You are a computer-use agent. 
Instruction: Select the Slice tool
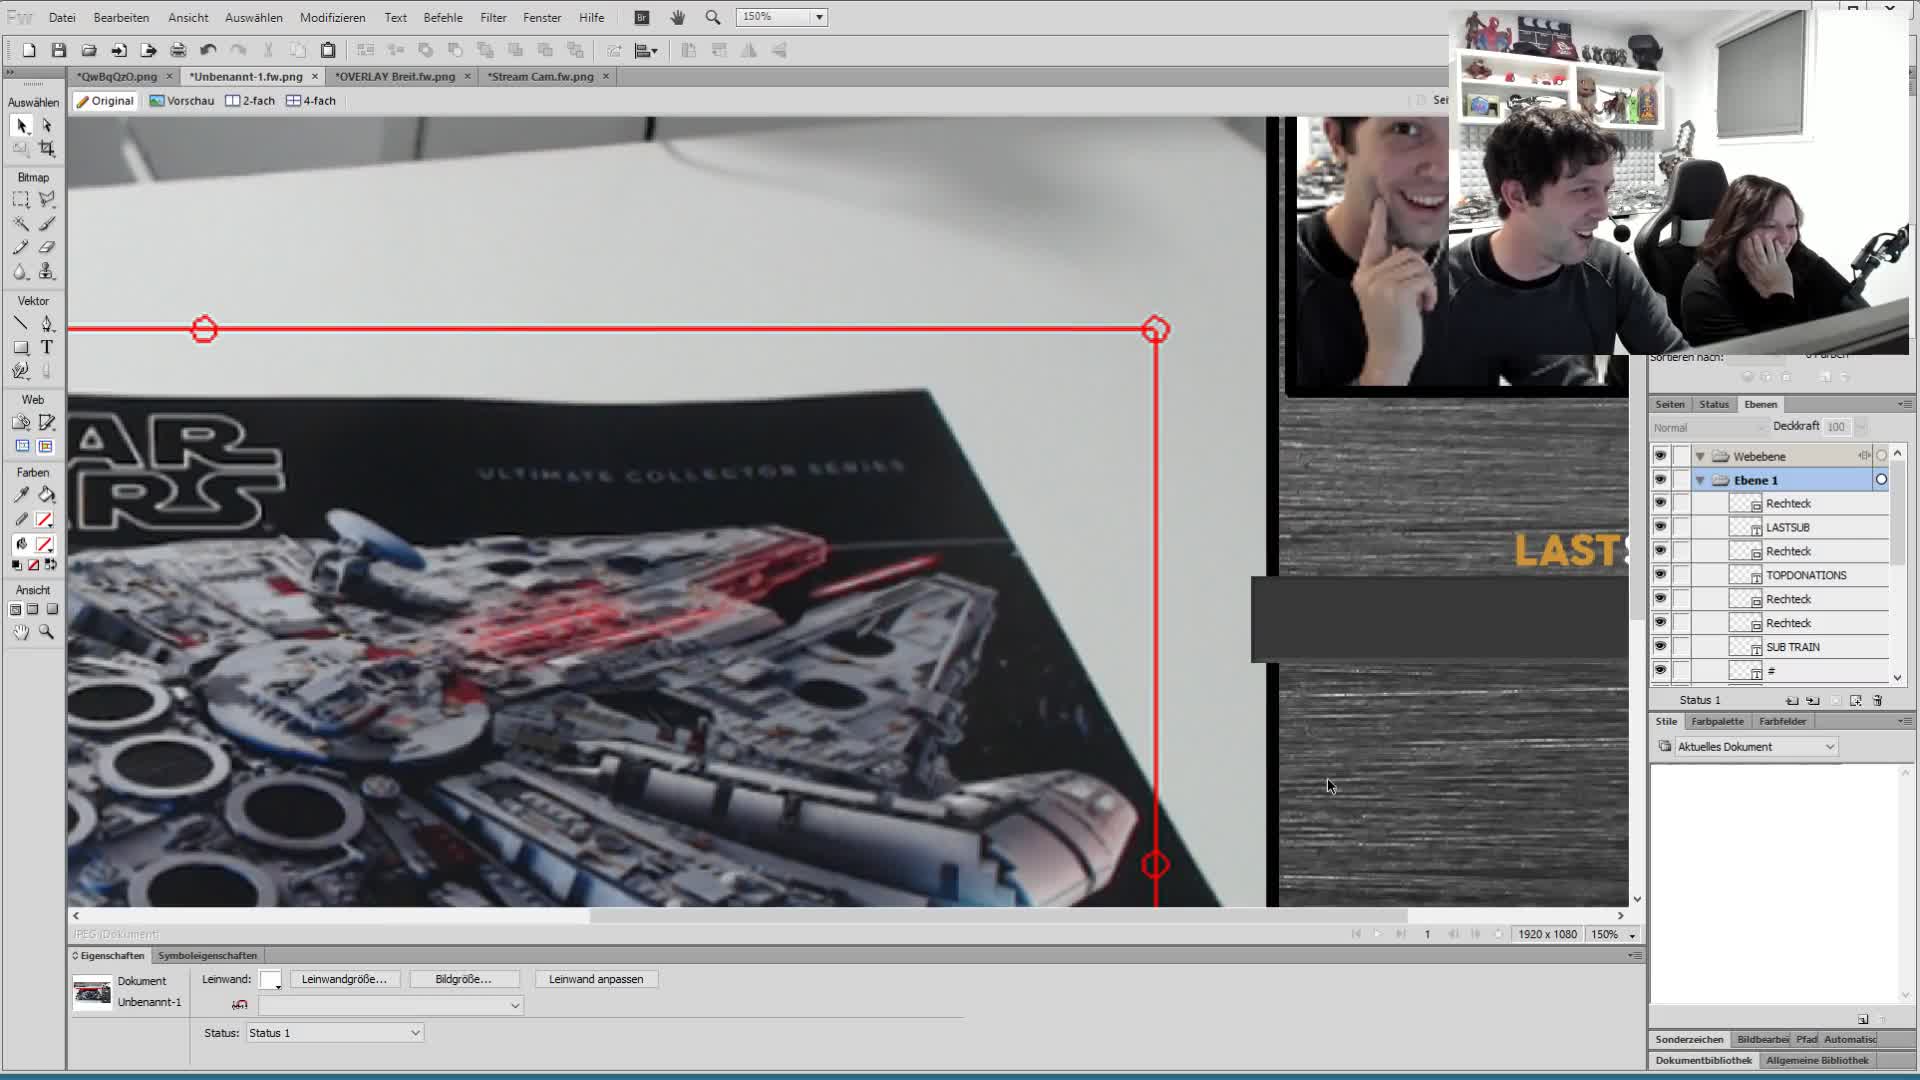point(46,423)
